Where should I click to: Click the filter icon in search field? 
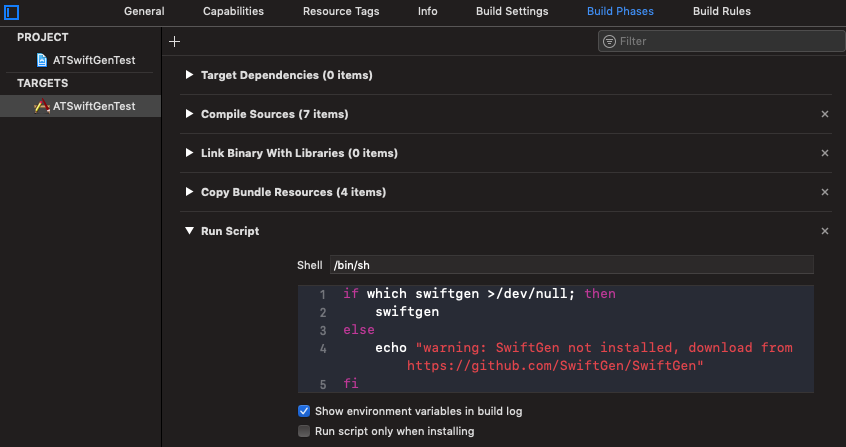609,42
